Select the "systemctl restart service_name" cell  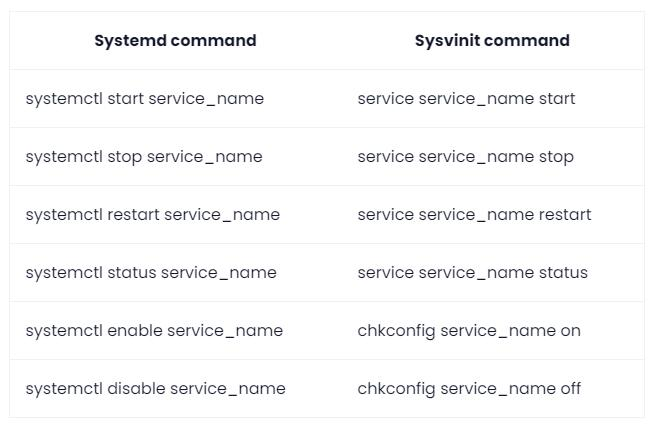[152, 215]
